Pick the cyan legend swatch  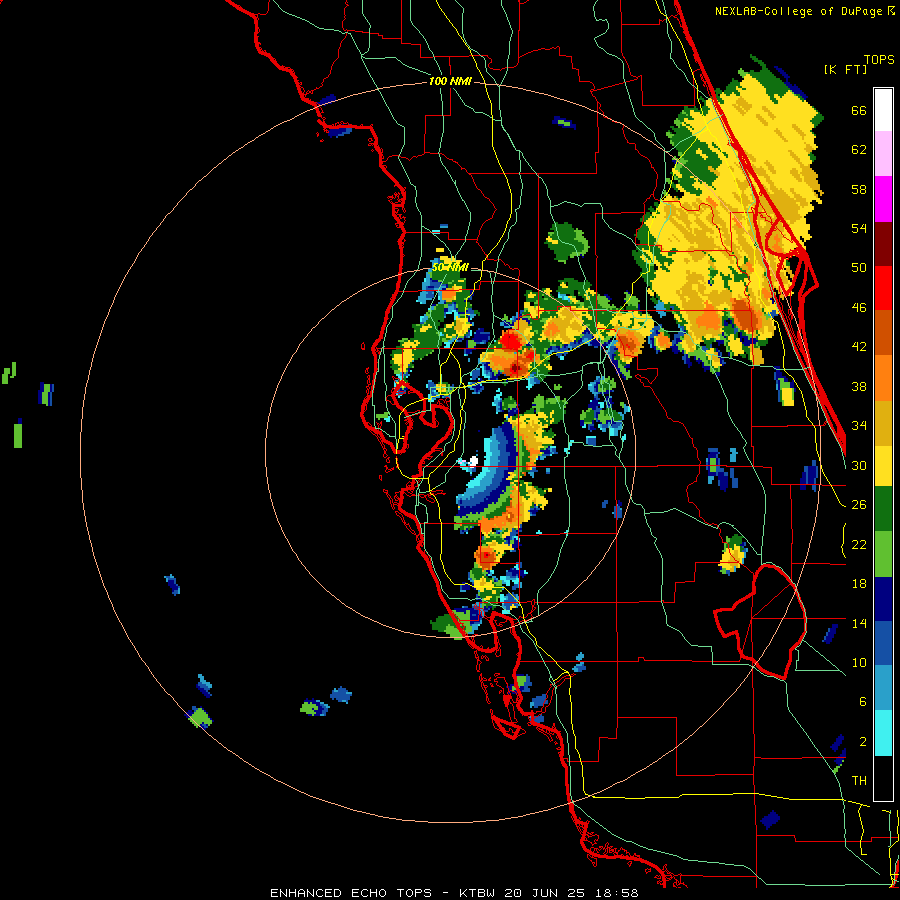[883, 734]
